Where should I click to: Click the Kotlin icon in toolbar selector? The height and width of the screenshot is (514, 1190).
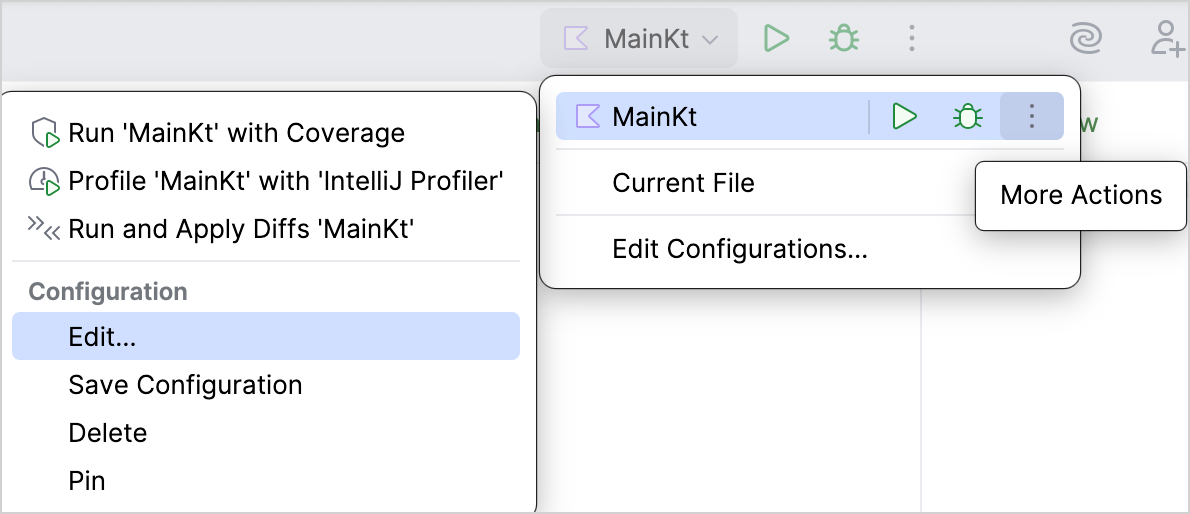click(576, 39)
